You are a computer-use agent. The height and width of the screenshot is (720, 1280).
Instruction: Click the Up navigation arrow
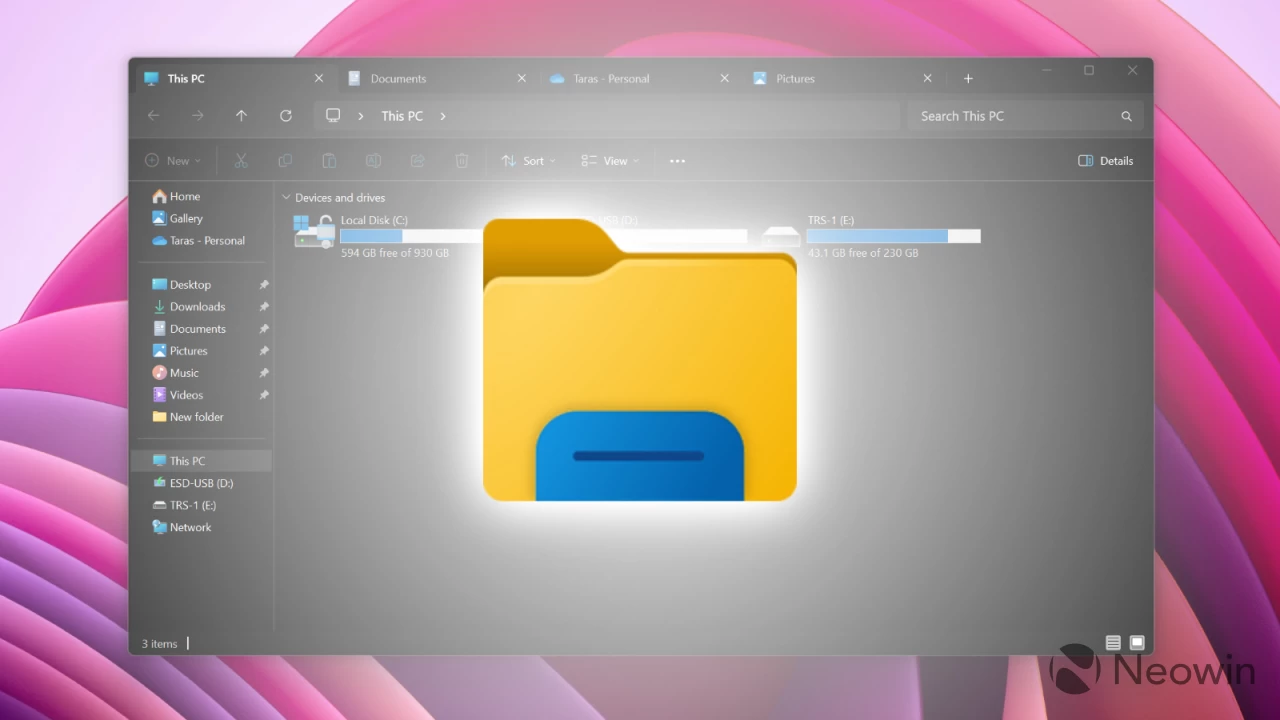coord(241,115)
